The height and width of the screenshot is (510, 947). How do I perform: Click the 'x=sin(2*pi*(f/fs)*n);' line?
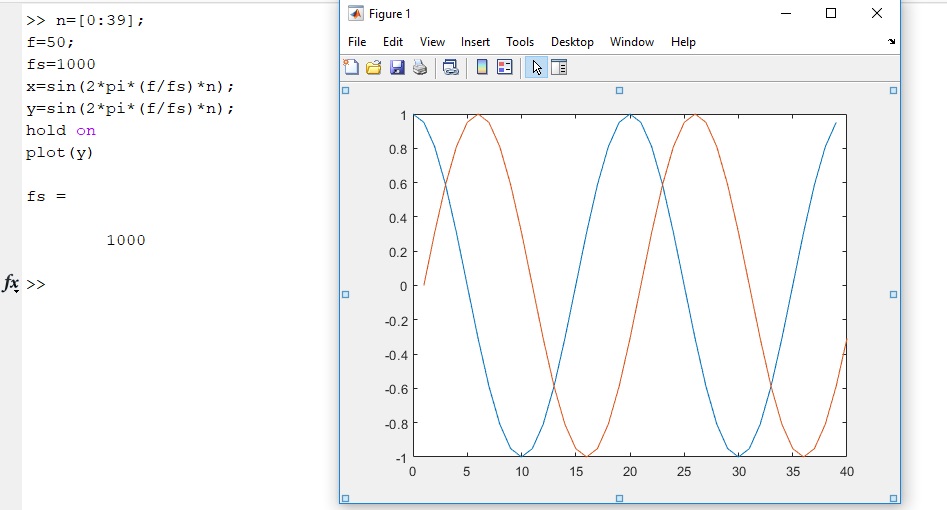tap(130, 86)
